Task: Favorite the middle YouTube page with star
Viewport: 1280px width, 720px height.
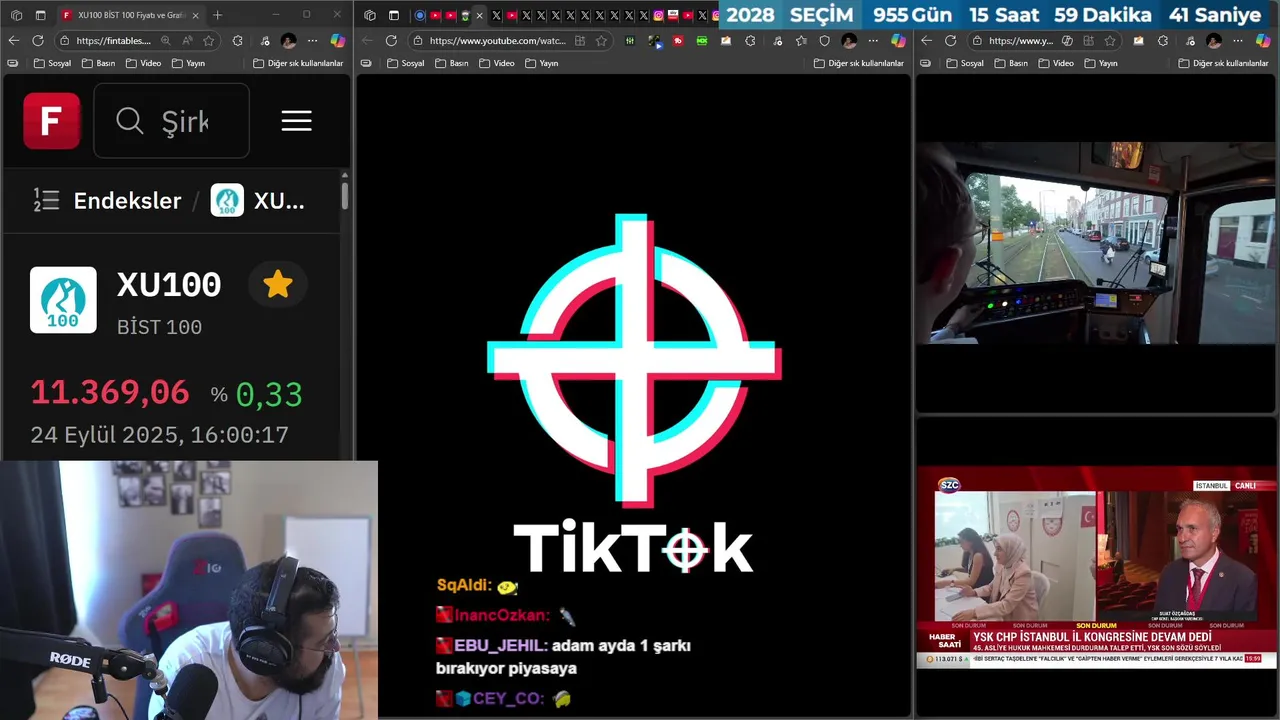Action: tap(601, 41)
